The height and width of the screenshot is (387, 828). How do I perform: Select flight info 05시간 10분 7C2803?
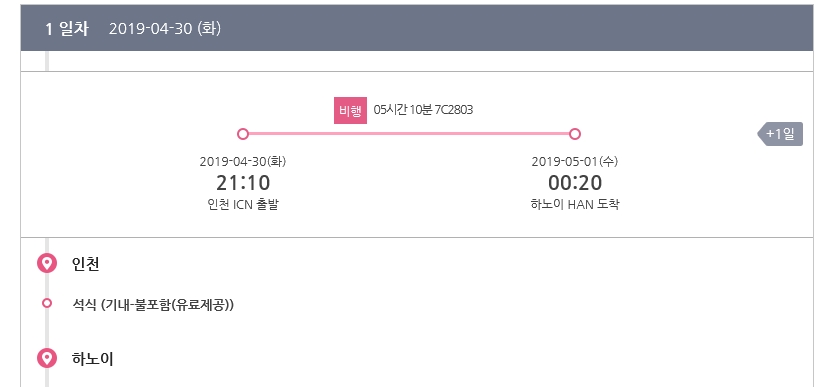coord(423,110)
